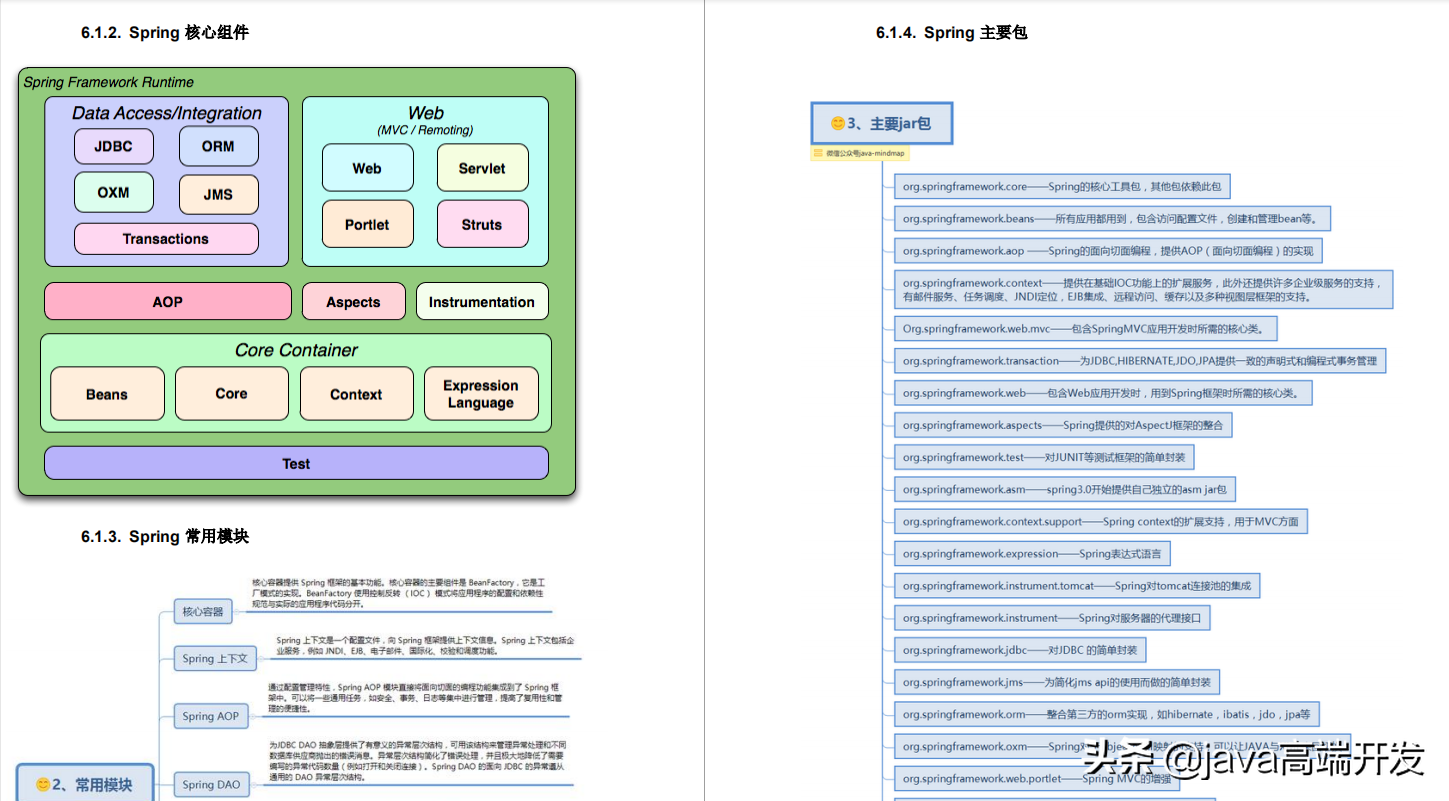The image size is (1449, 801).
Task: Click the JDBC box in the diagram
Action: pyautogui.click(x=113, y=146)
